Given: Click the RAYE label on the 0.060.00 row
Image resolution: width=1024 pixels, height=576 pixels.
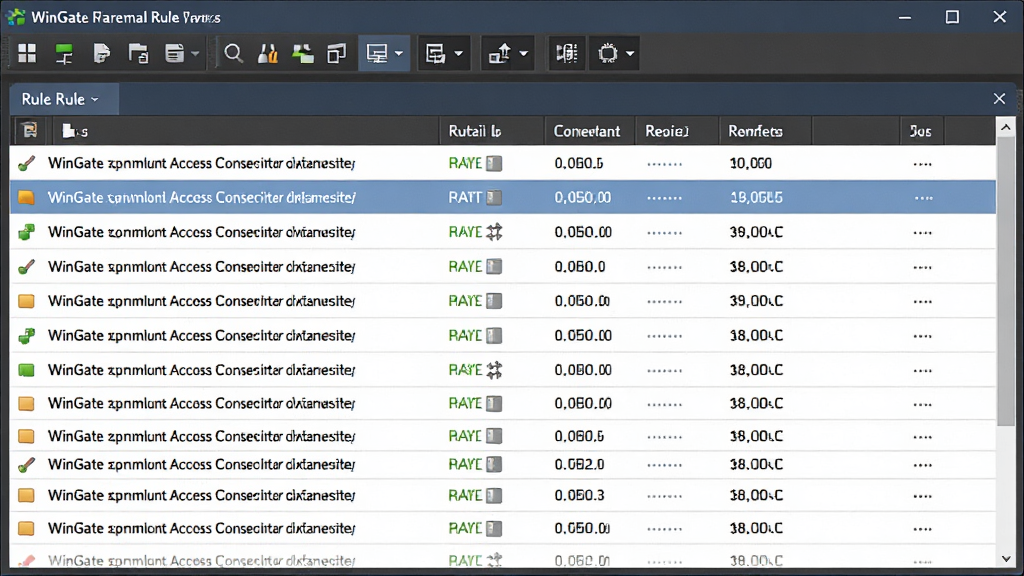Looking at the screenshot, I should [x=465, y=404].
